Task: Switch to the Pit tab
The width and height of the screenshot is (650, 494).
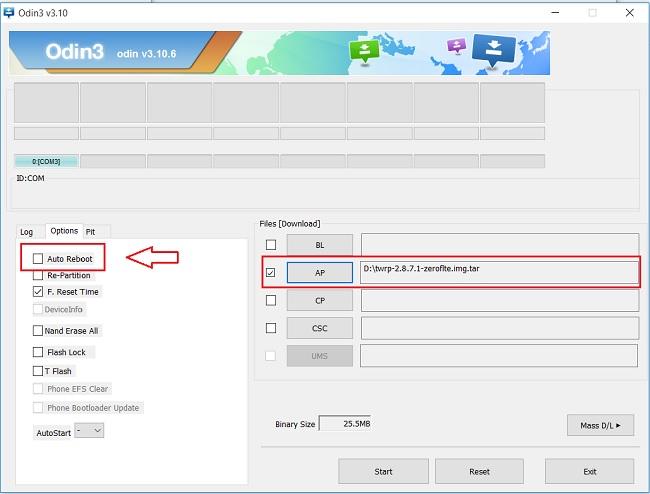Action: coord(90,232)
